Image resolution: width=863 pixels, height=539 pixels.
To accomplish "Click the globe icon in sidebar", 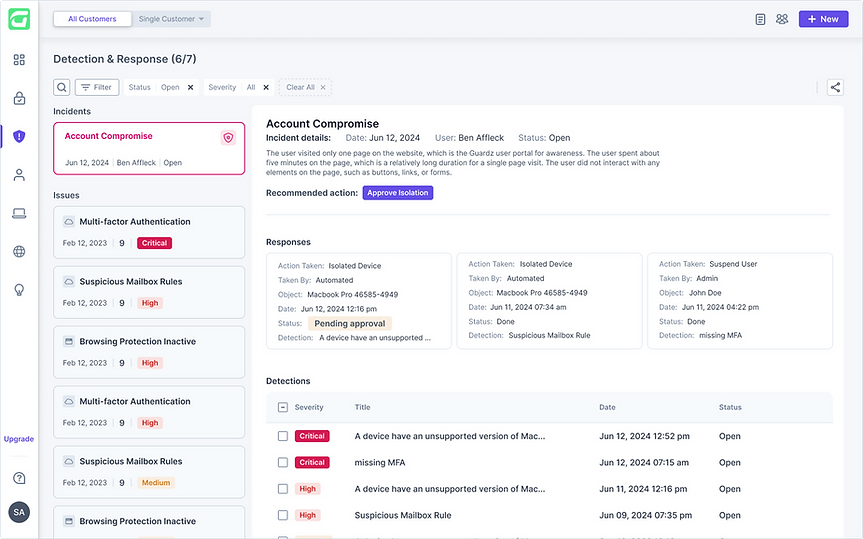I will (19, 251).
